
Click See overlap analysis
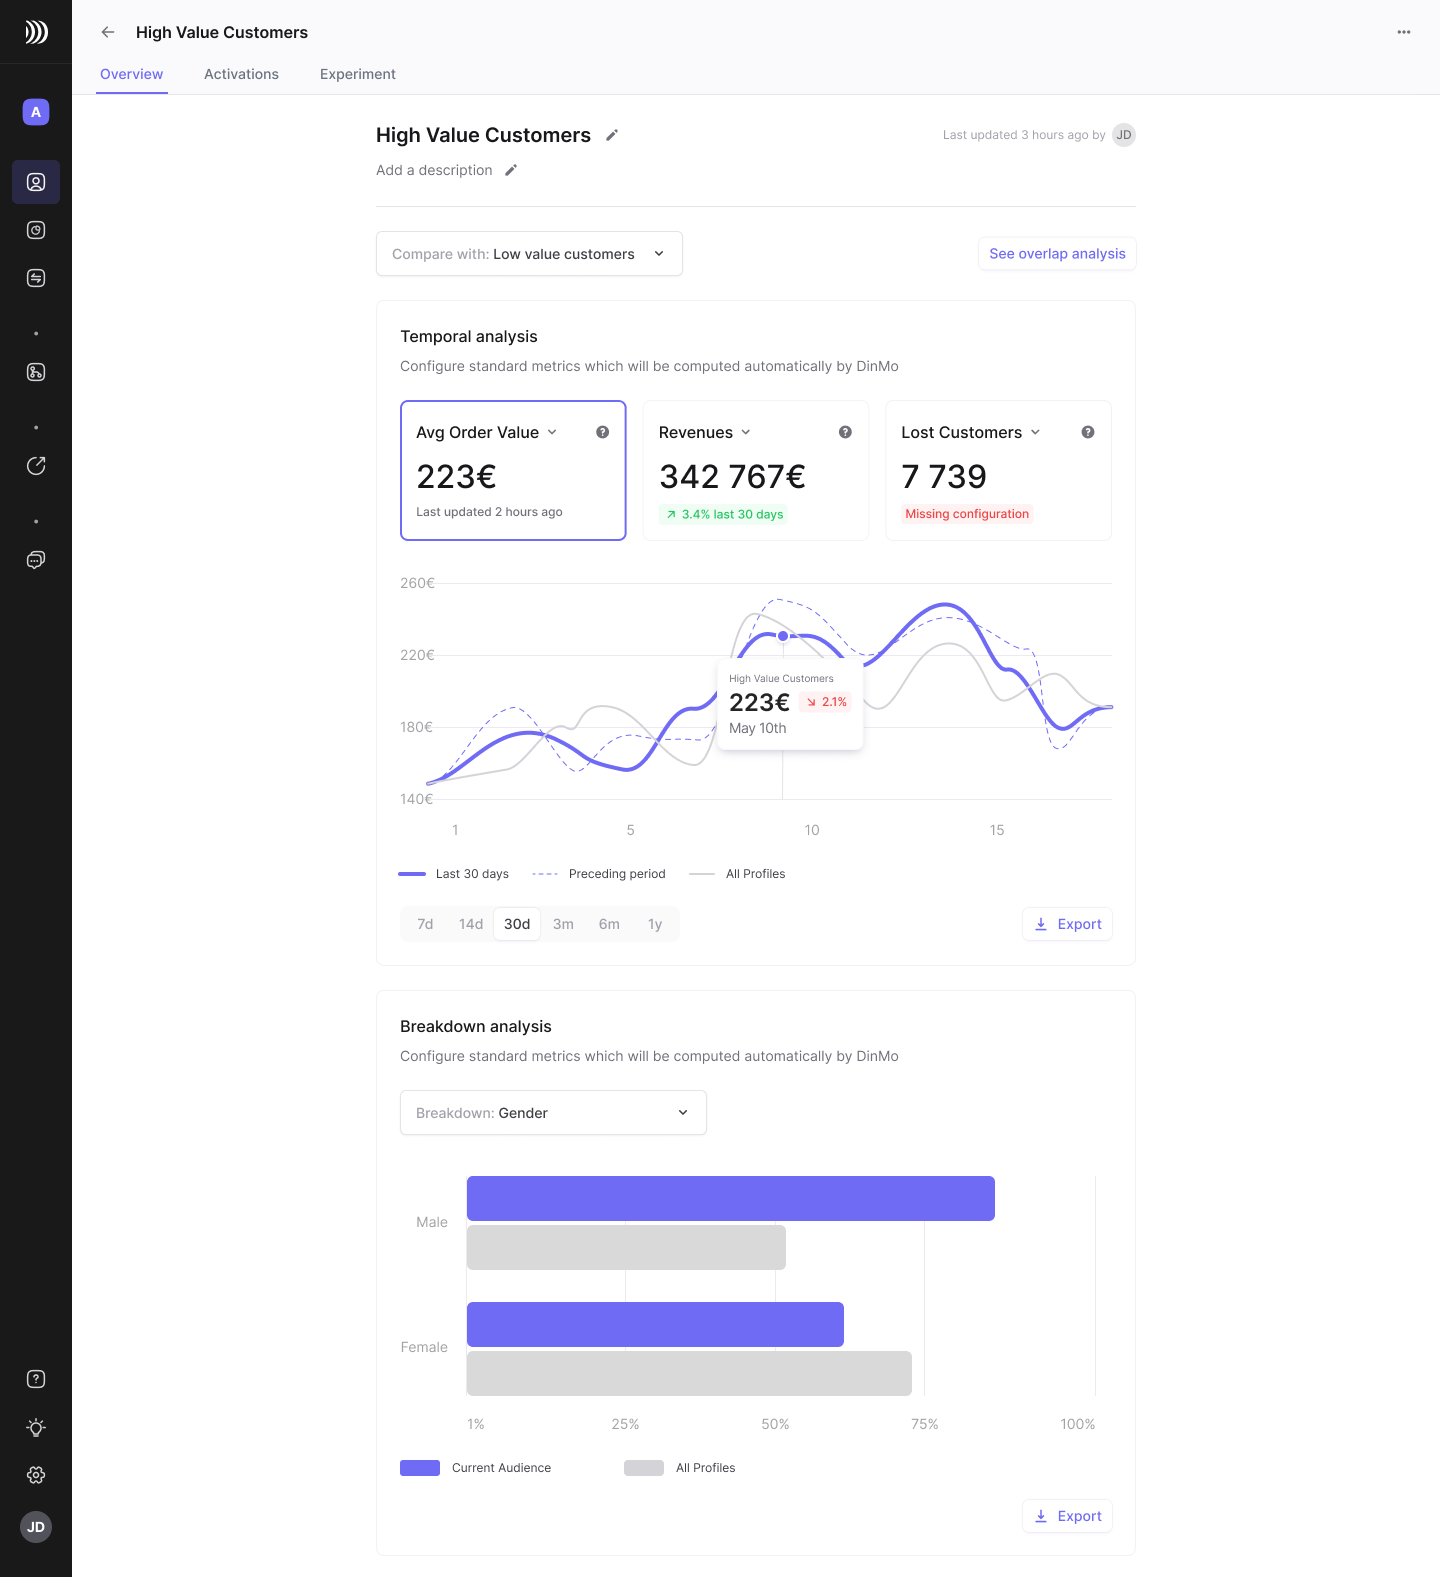coord(1057,254)
